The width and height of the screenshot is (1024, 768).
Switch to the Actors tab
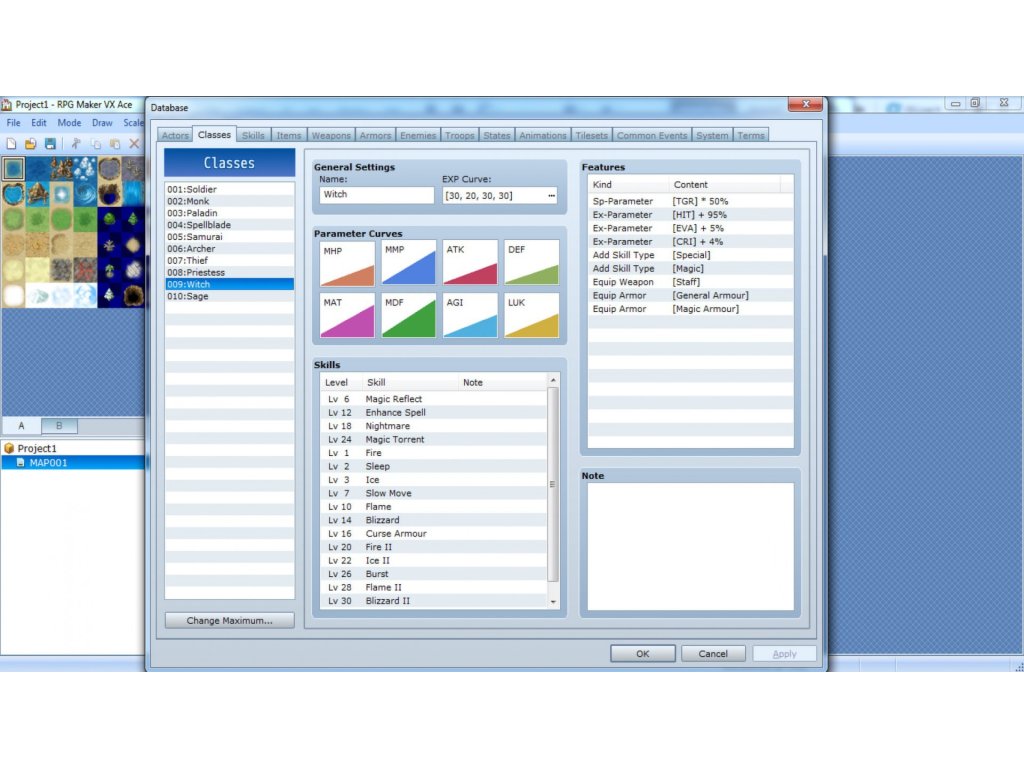[175, 135]
